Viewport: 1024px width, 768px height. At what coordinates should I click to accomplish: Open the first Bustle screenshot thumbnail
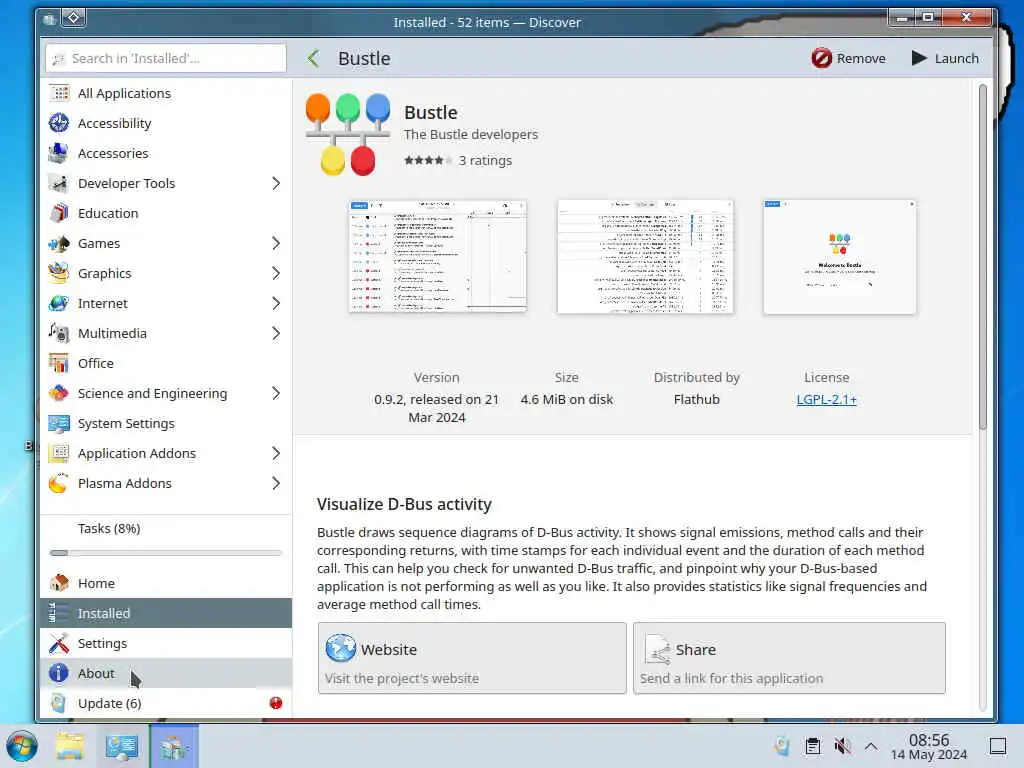[x=438, y=256]
